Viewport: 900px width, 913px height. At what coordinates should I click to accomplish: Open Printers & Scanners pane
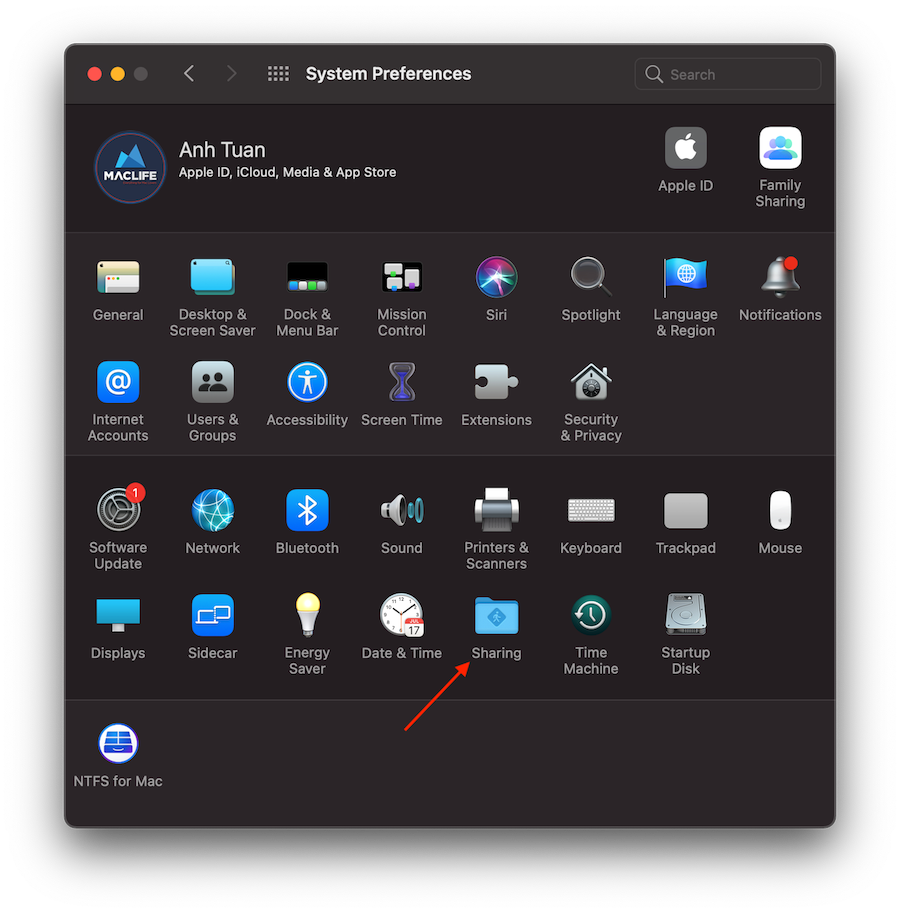click(496, 511)
